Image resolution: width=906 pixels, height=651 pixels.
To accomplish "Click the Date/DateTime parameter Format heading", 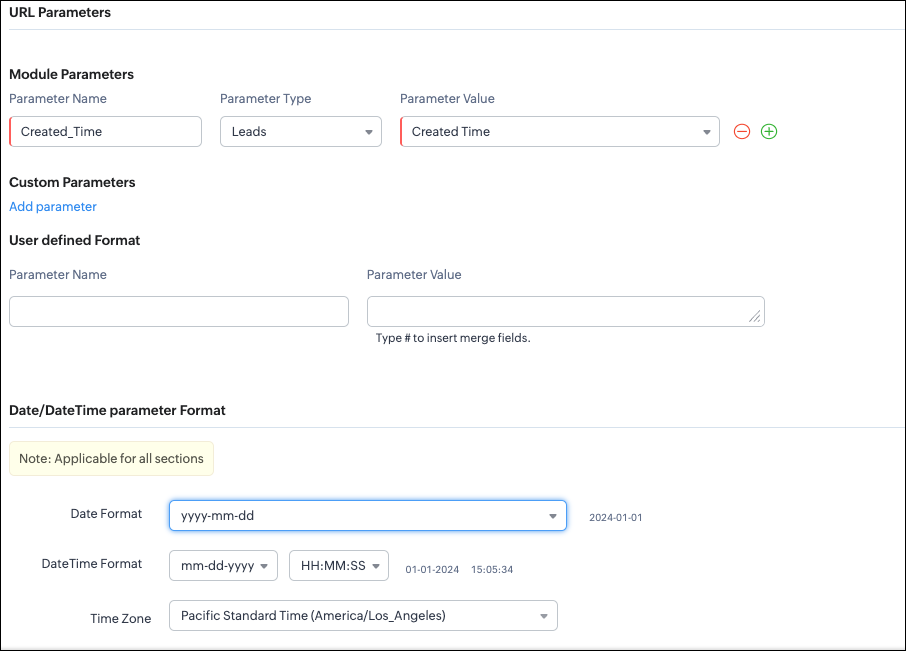I will (117, 410).
